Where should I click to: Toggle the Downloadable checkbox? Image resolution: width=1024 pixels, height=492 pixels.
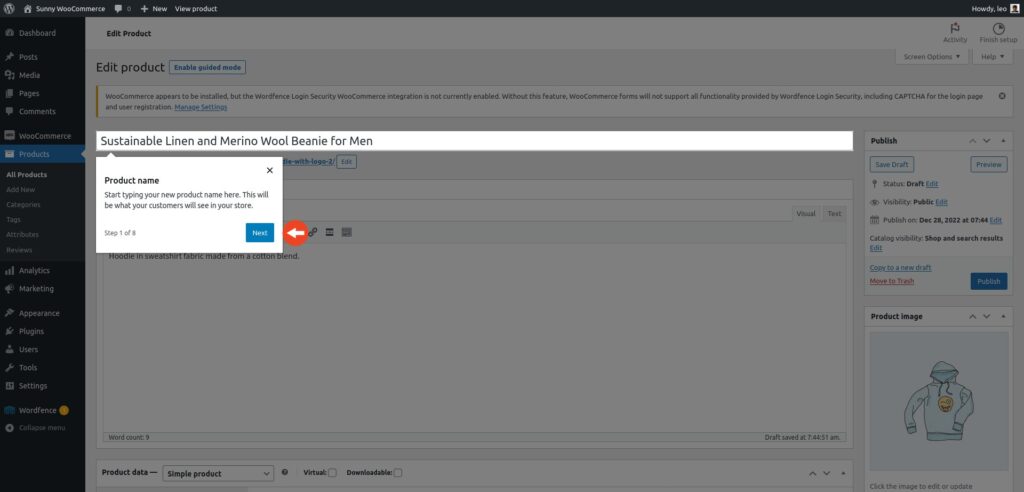tap(398, 473)
